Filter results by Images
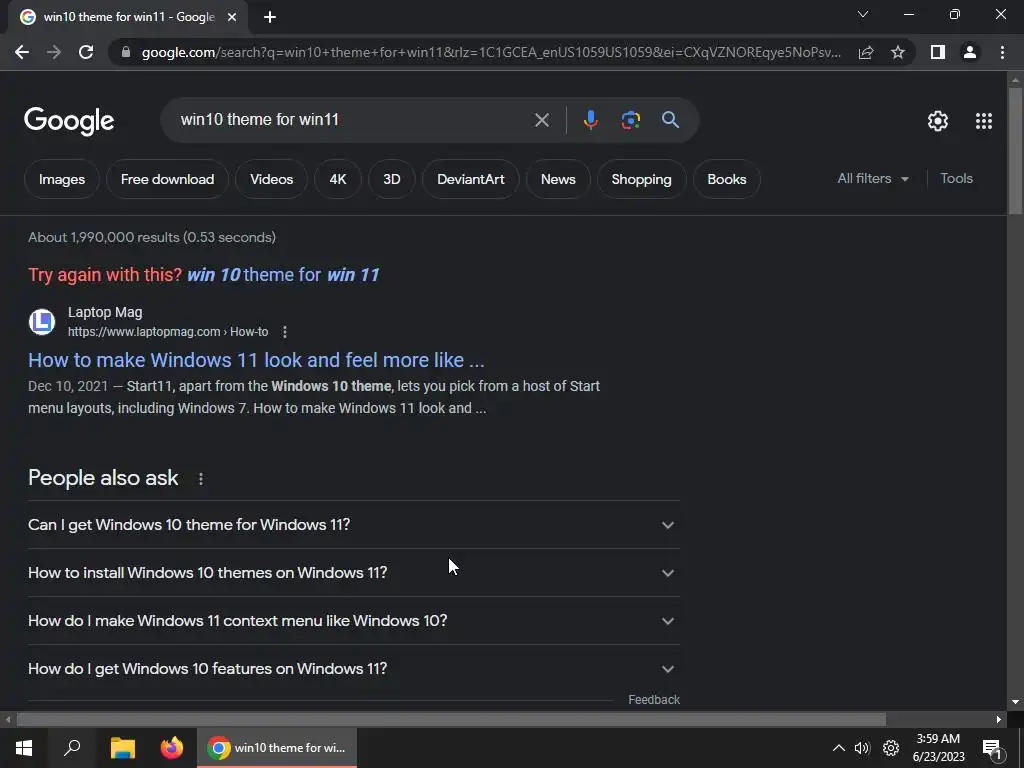Image resolution: width=1024 pixels, height=768 pixels. coord(61,179)
